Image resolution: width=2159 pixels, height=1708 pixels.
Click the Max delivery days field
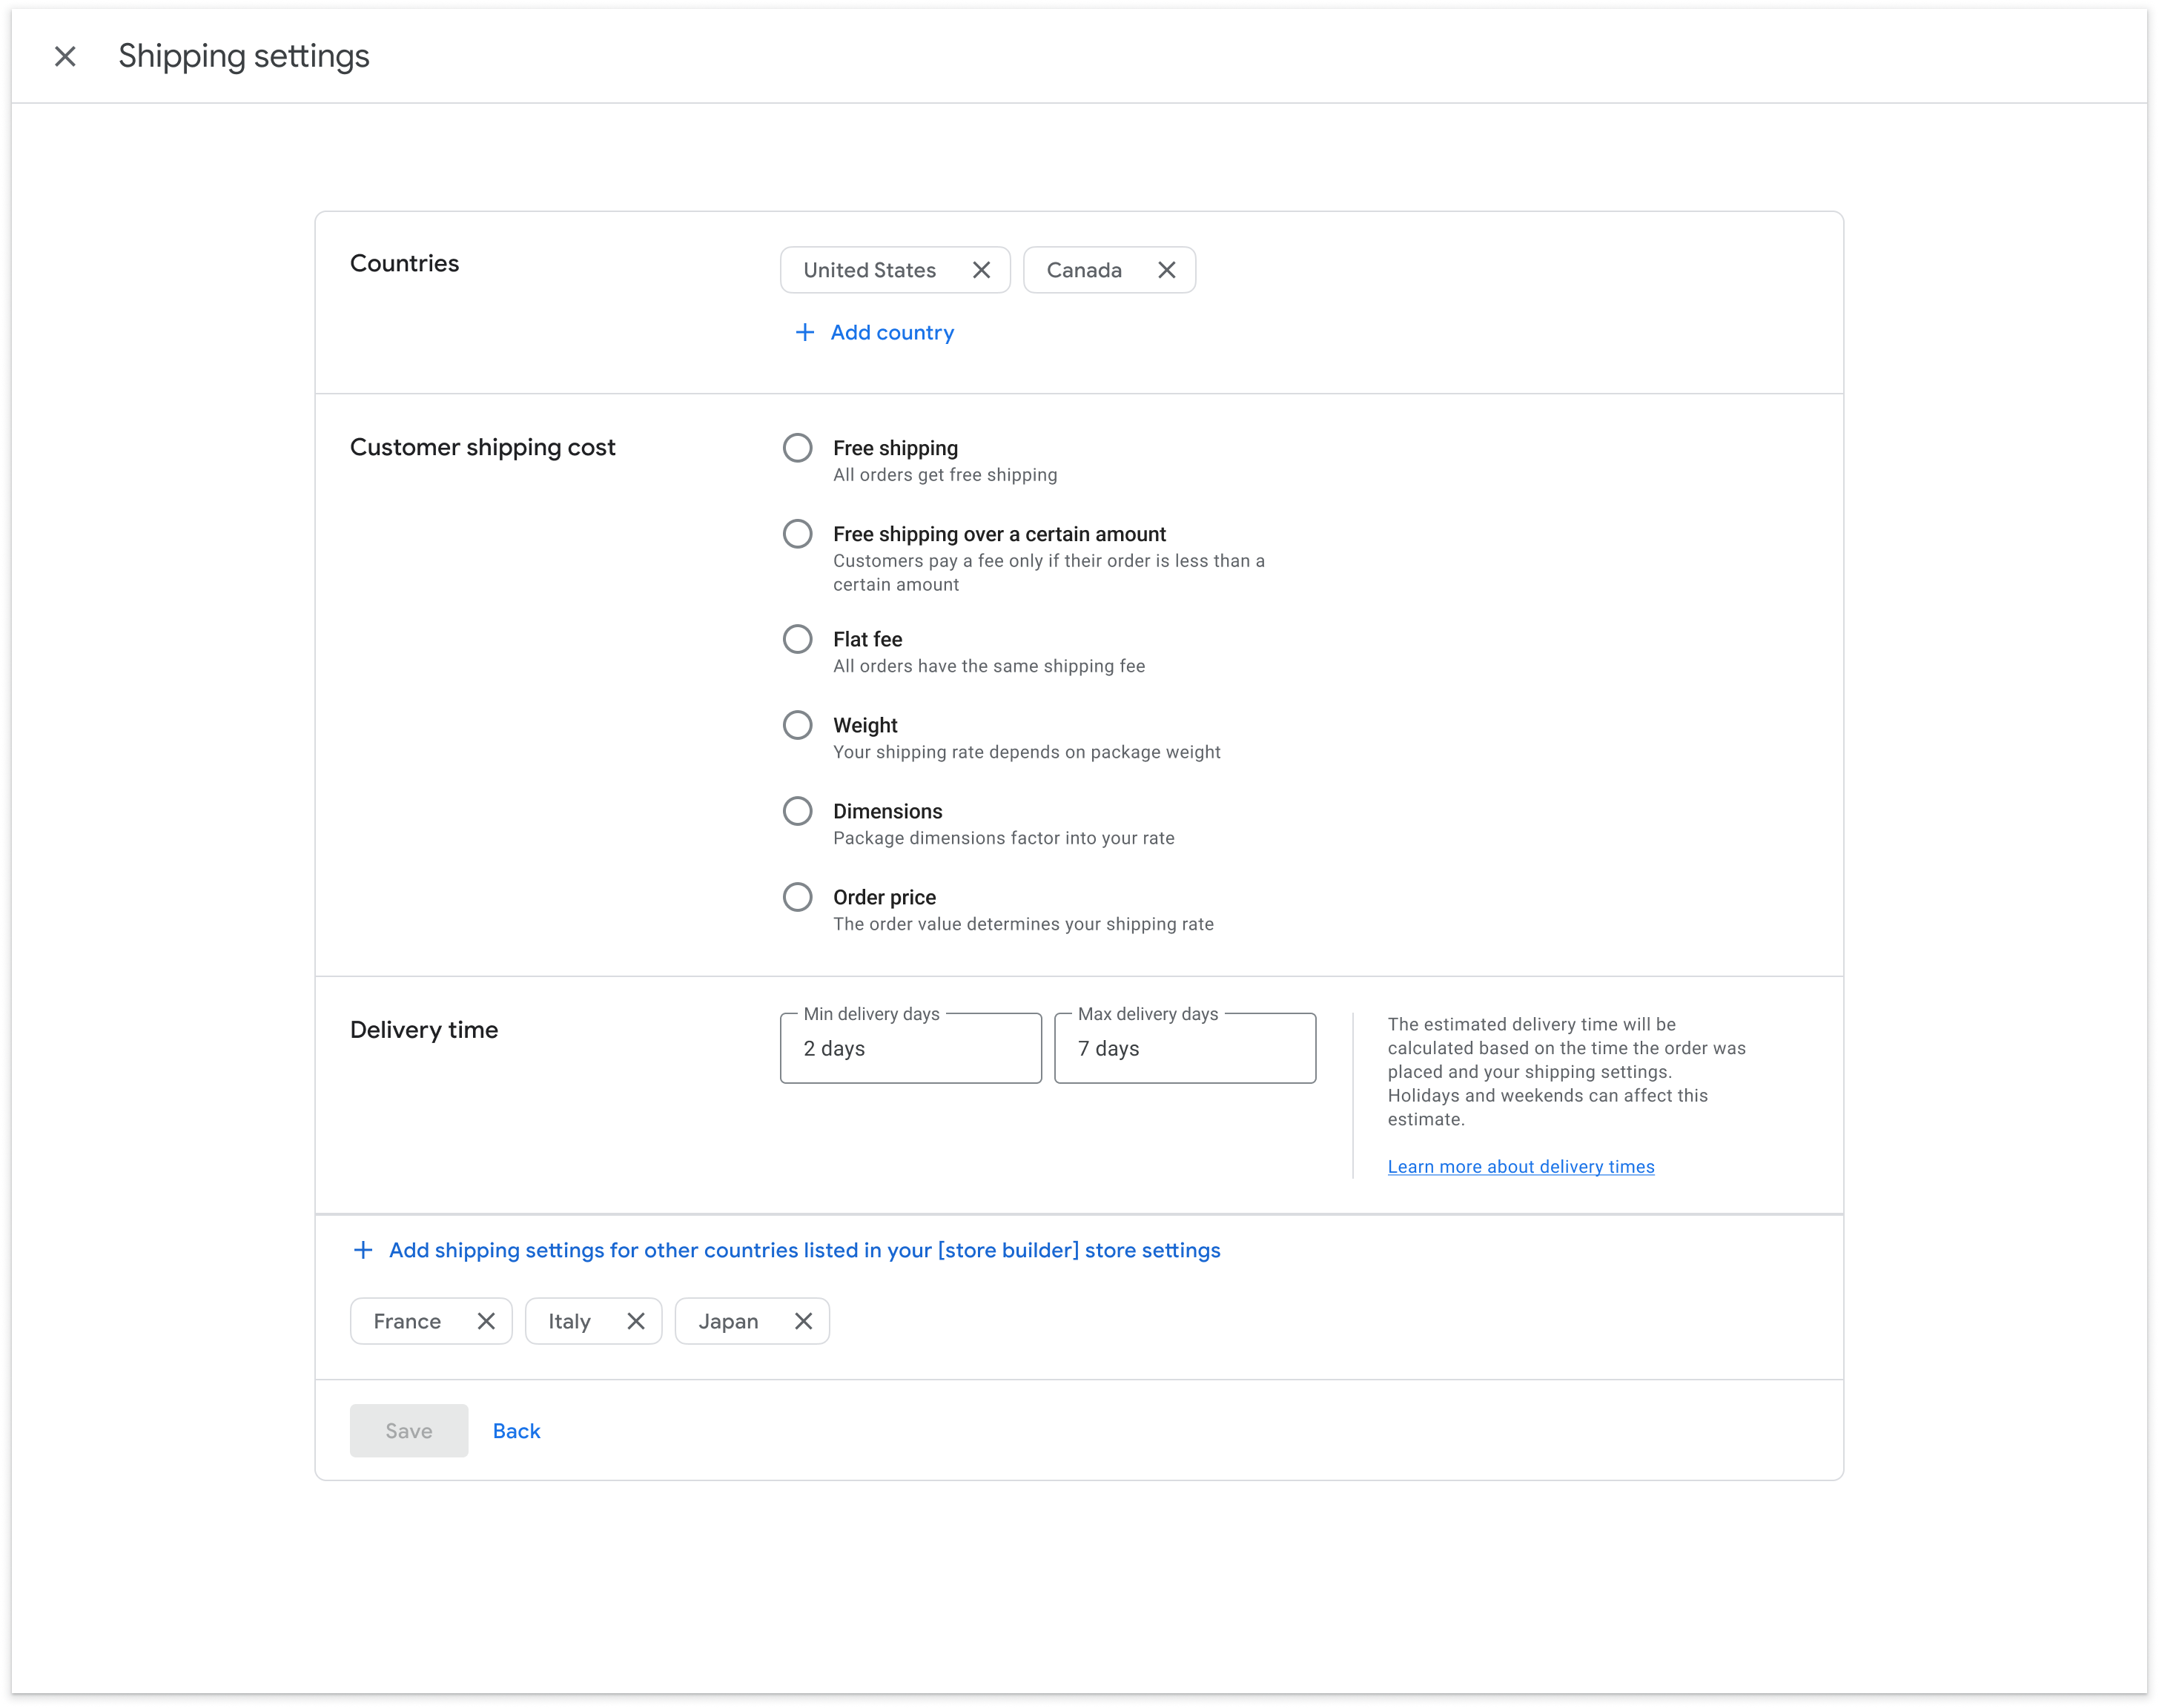pos(1185,1048)
